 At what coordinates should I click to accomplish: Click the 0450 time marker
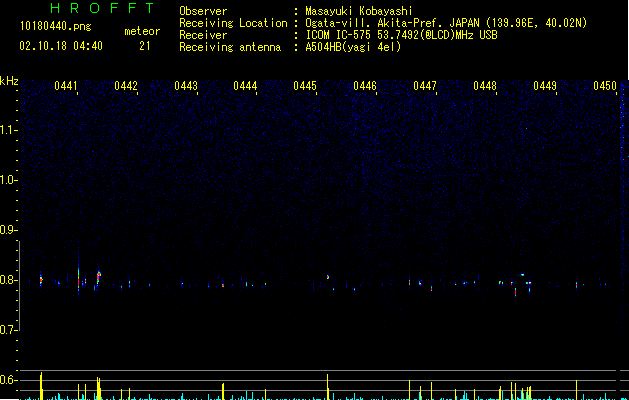pyautogui.click(x=605, y=86)
